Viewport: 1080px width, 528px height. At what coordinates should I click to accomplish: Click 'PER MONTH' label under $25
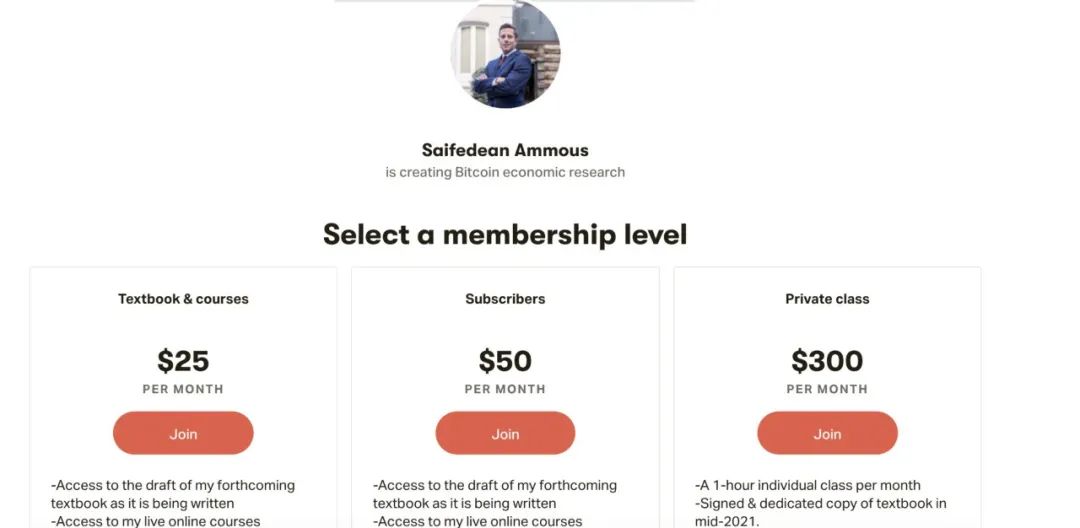(x=183, y=389)
